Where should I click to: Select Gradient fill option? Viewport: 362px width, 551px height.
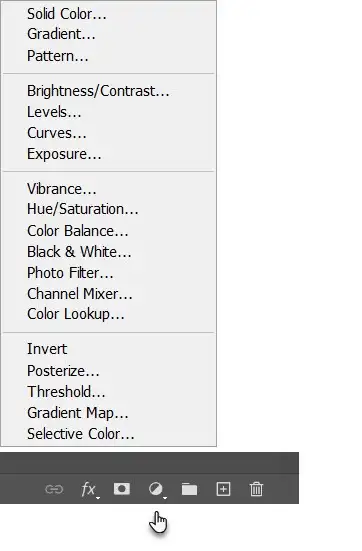point(61,34)
